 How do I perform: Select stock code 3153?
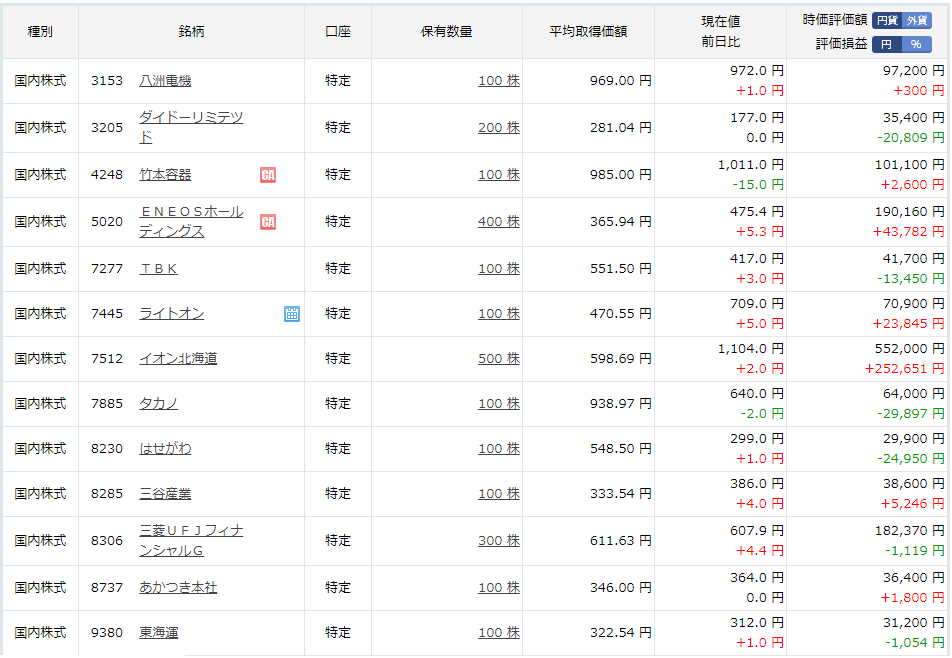coord(107,80)
